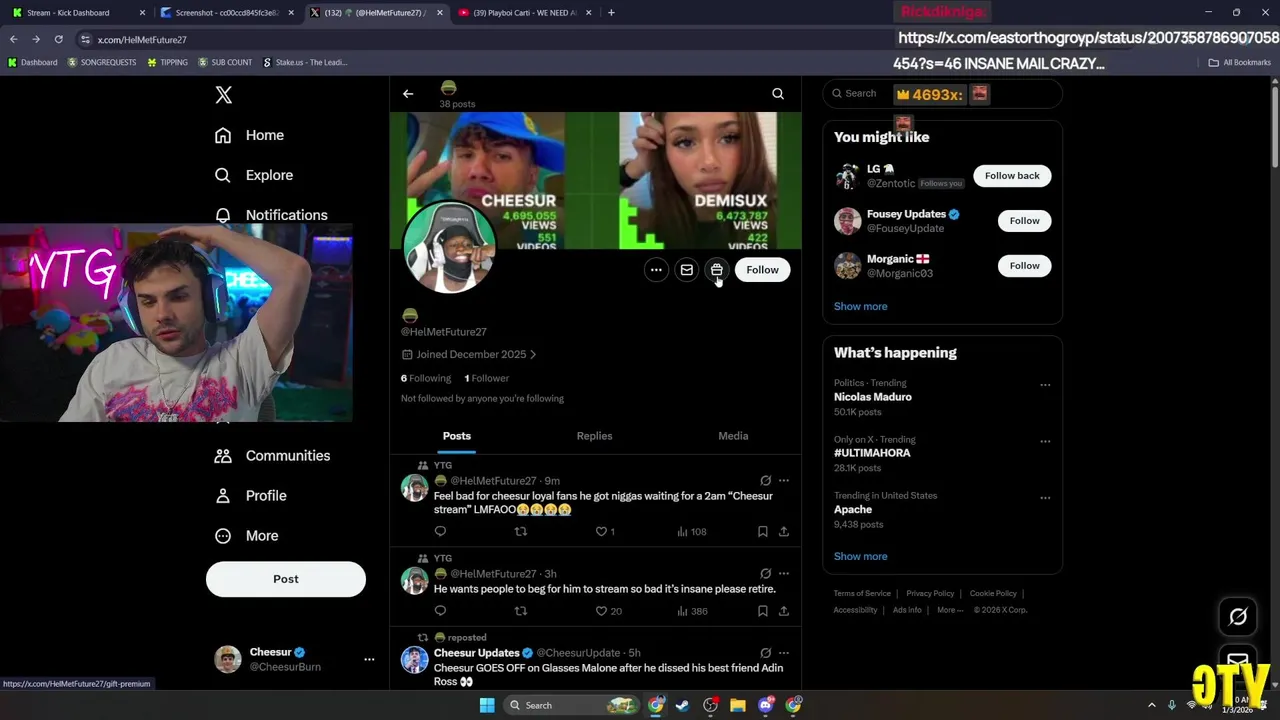Bookmark the 9m post
Image resolution: width=1280 pixels, height=720 pixels.
click(x=762, y=532)
